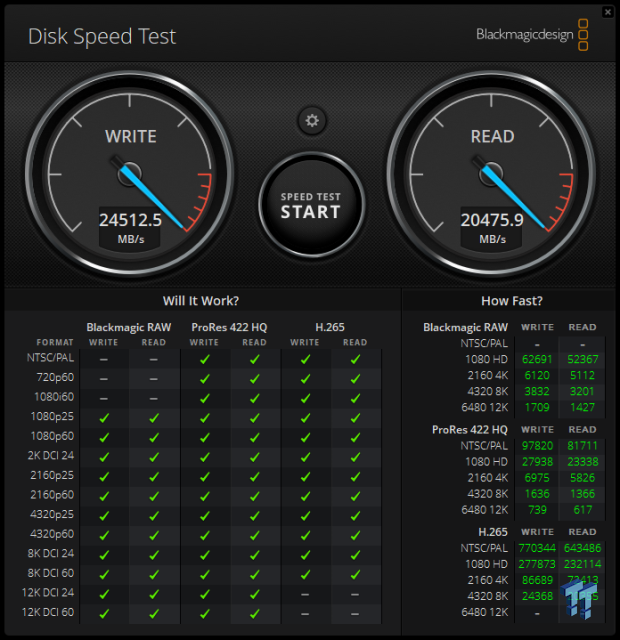Click 1080p25 Blackmagic RAW write checkmark
This screenshot has width=620, height=640.
coord(104,418)
